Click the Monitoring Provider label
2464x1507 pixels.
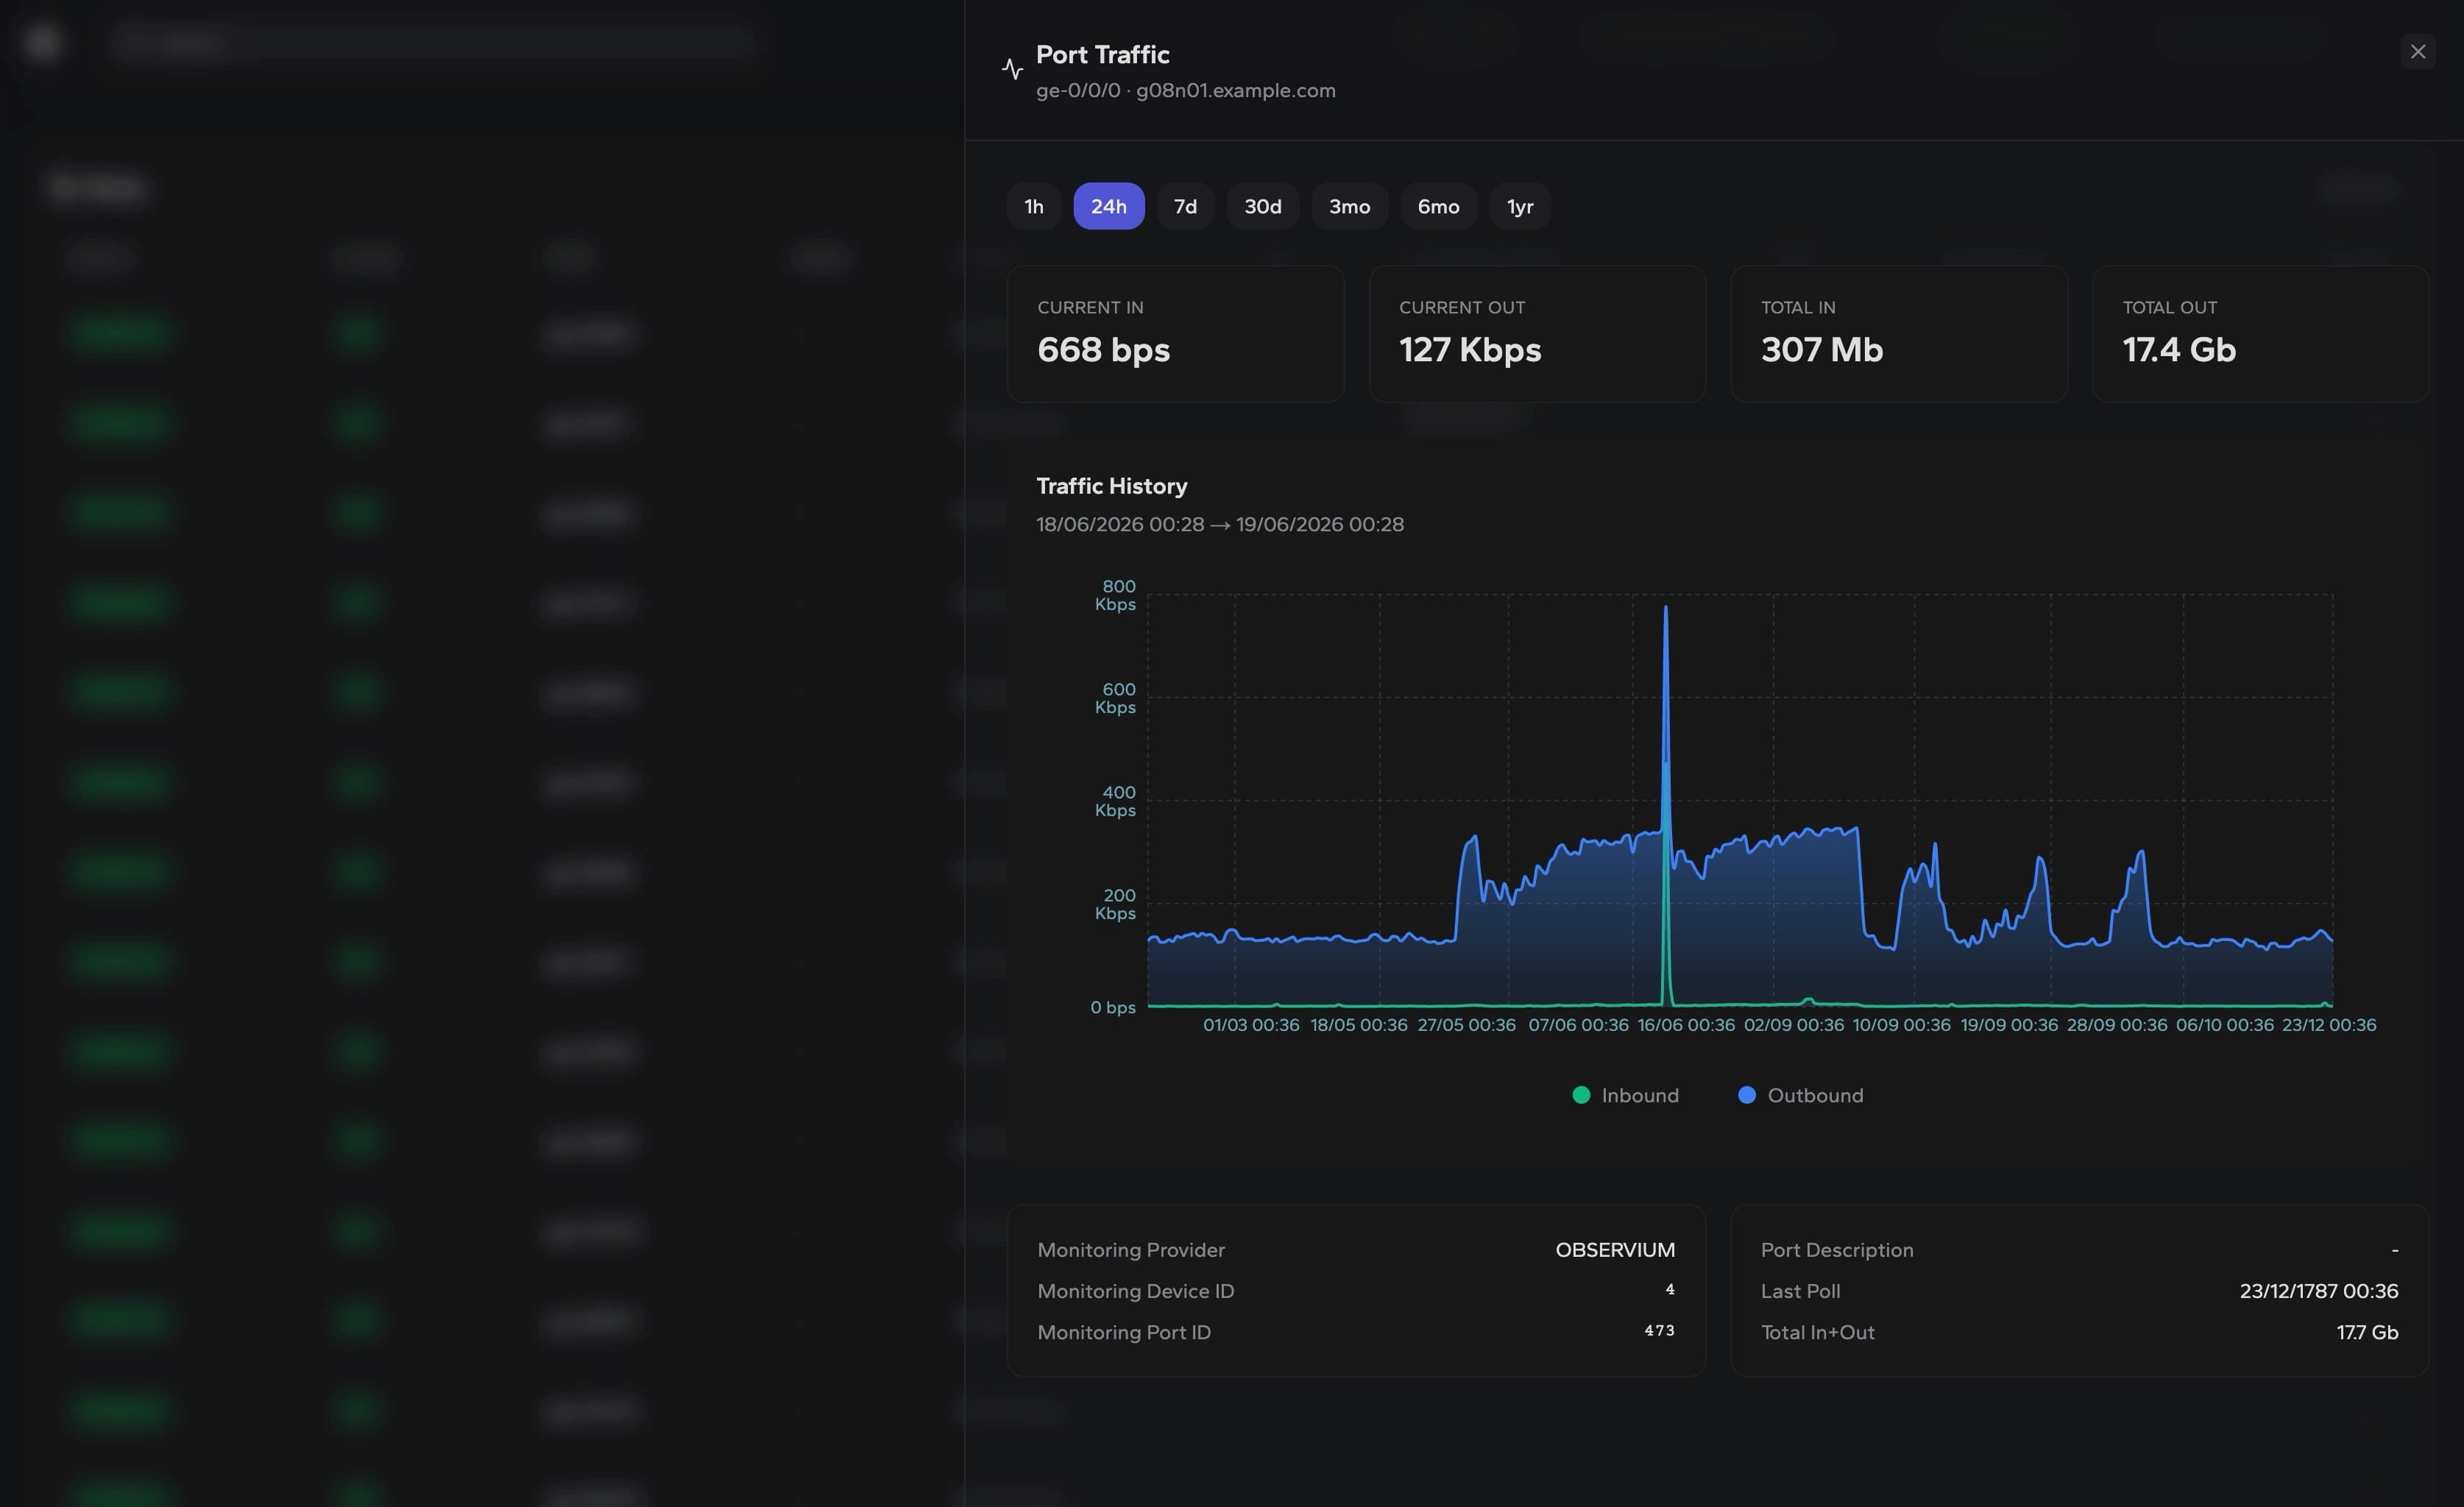coord(1130,1250)
